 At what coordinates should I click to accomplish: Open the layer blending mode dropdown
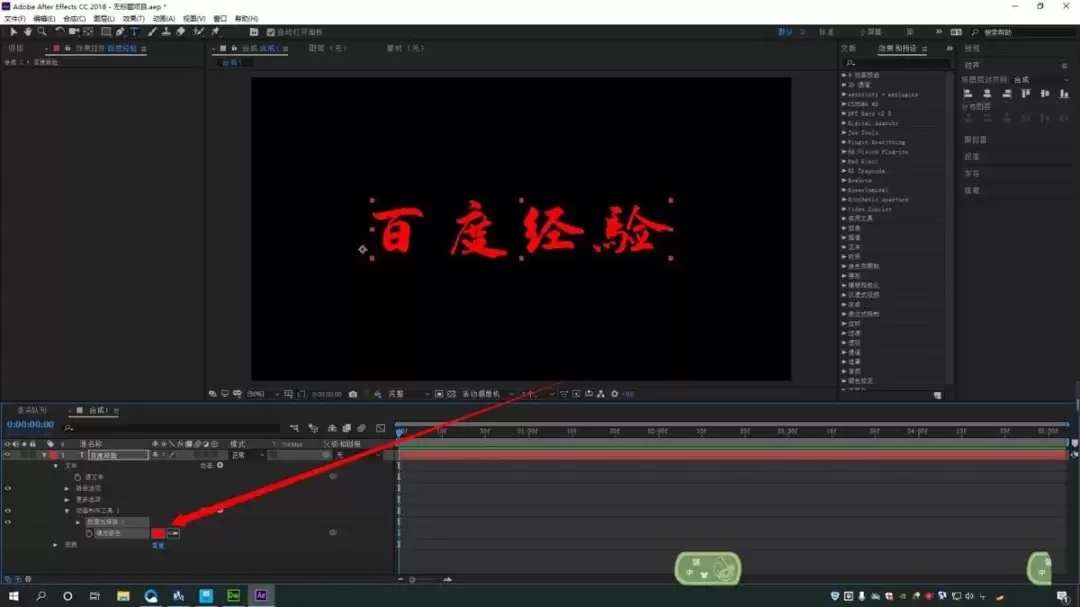247,455
